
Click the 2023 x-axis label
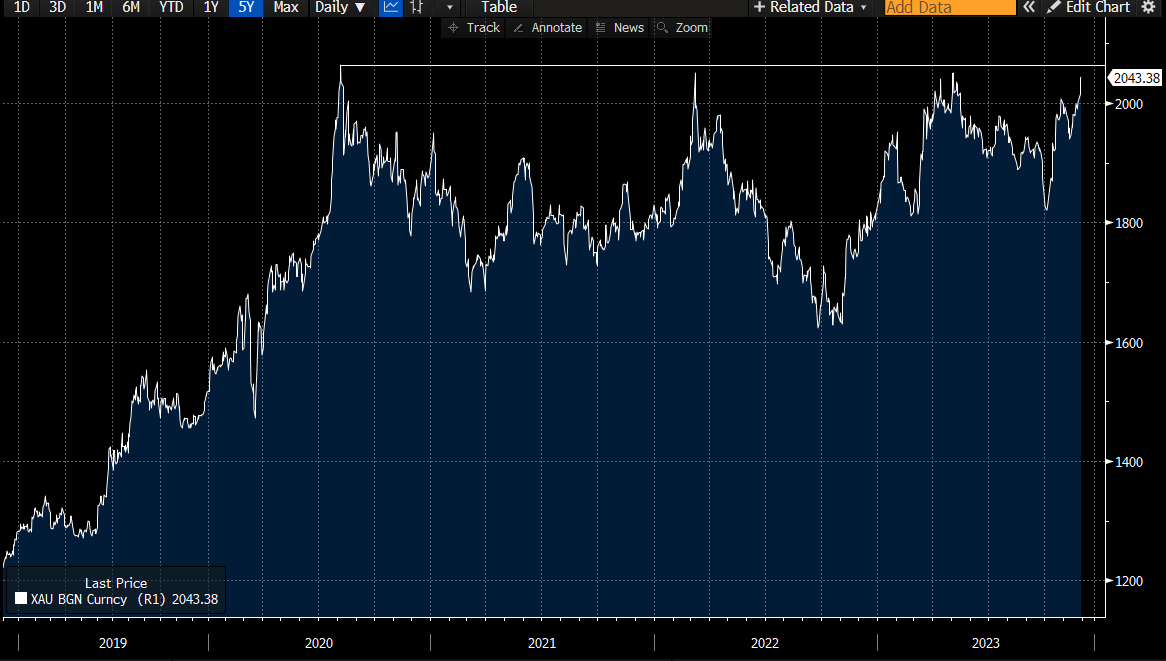pos(986,643)
